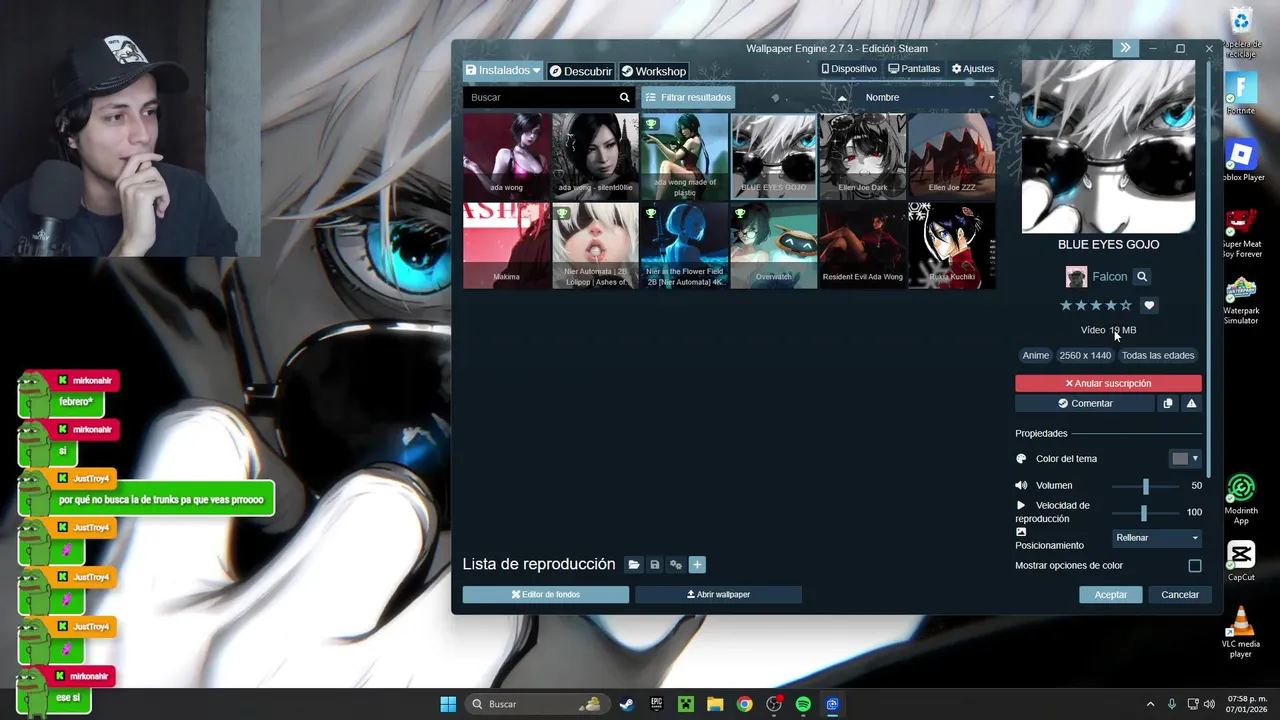Click the Volumen speaker icon
This screenshot has height=720, width=1280.
[1021, 485]
